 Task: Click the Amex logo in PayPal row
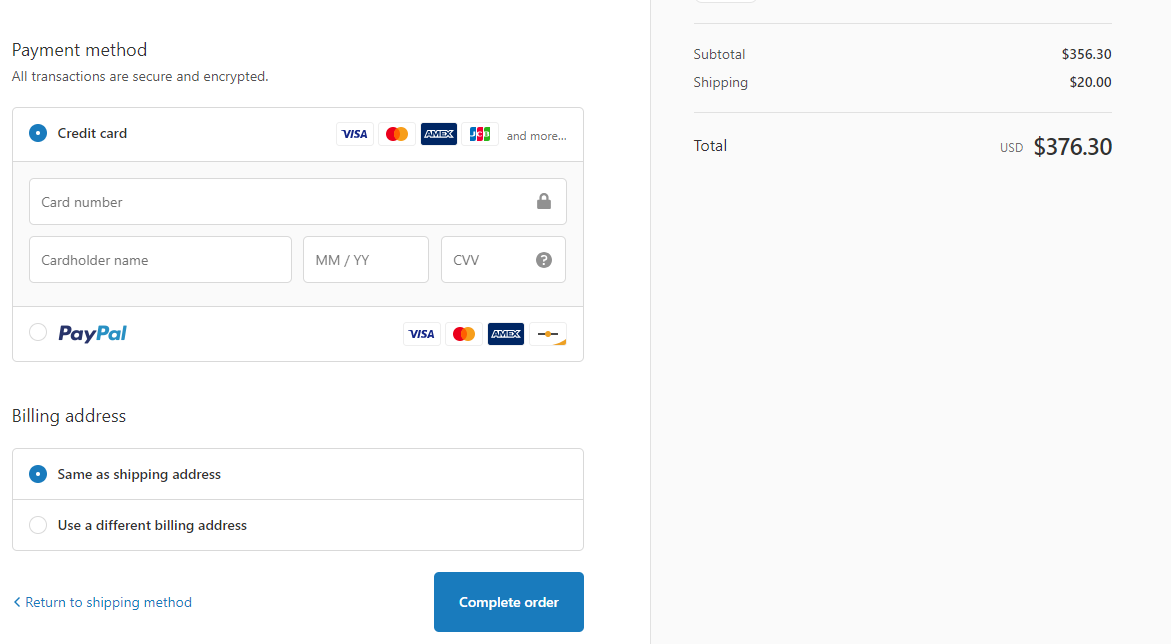506,334
